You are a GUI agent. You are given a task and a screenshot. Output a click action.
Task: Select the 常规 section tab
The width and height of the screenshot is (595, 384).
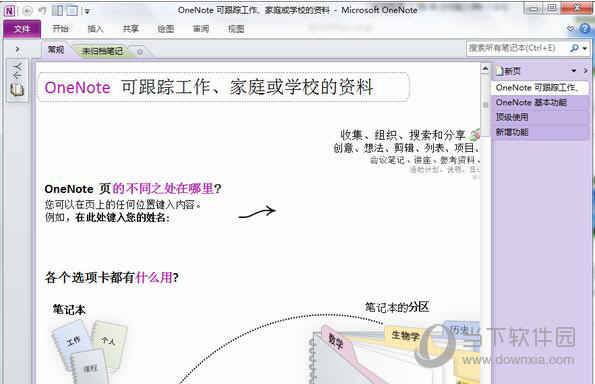[56, 50]
